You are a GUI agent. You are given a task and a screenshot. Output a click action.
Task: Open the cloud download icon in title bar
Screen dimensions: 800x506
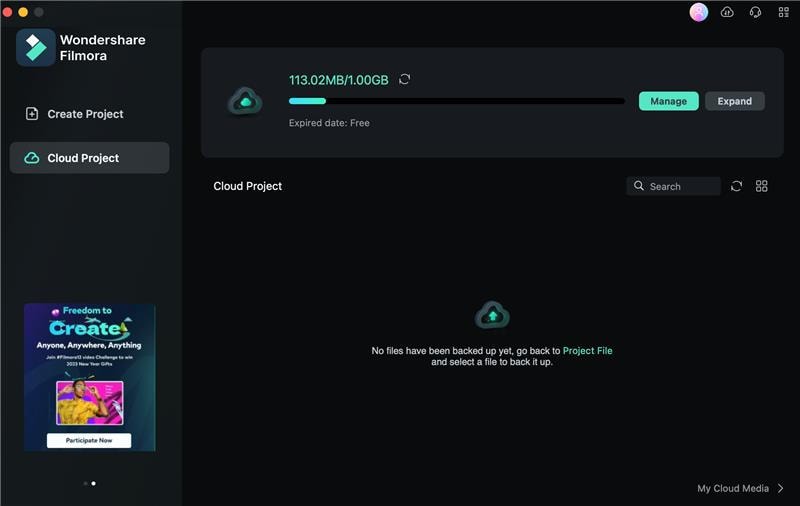pos(727,12)
